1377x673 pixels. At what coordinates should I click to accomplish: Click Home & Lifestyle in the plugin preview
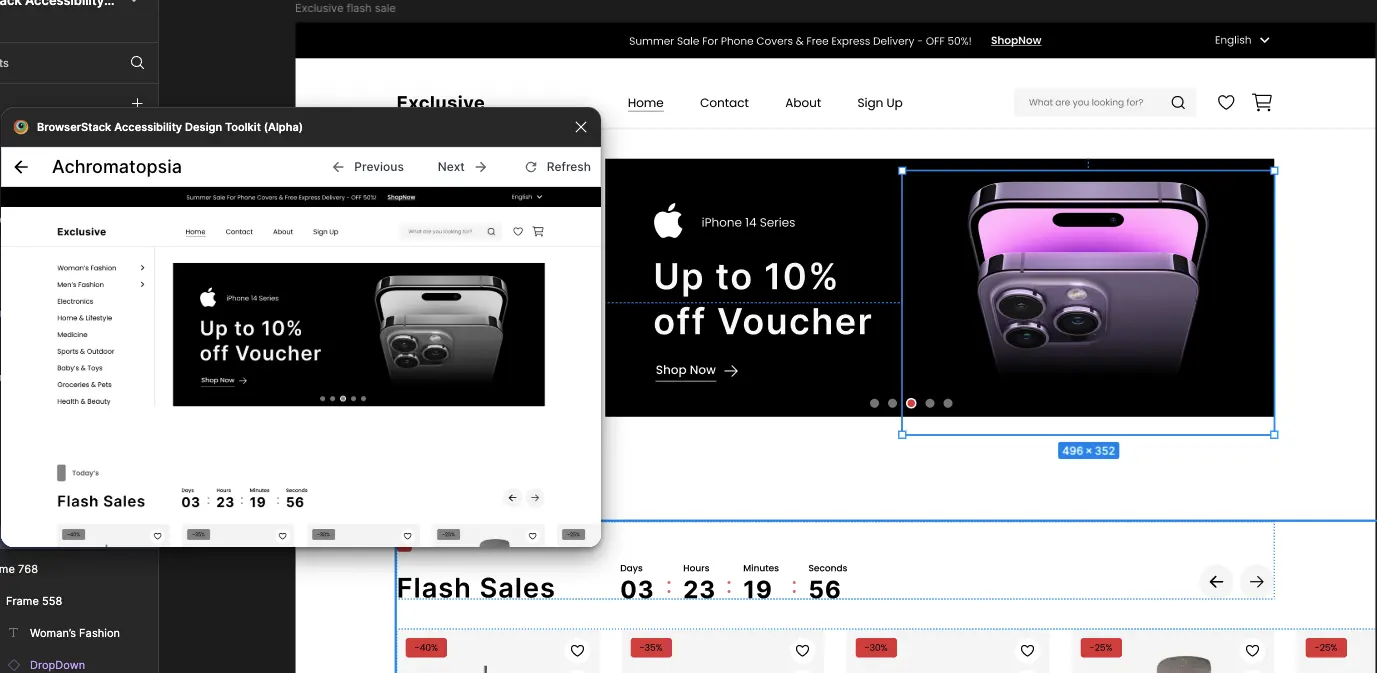point(85,318)
